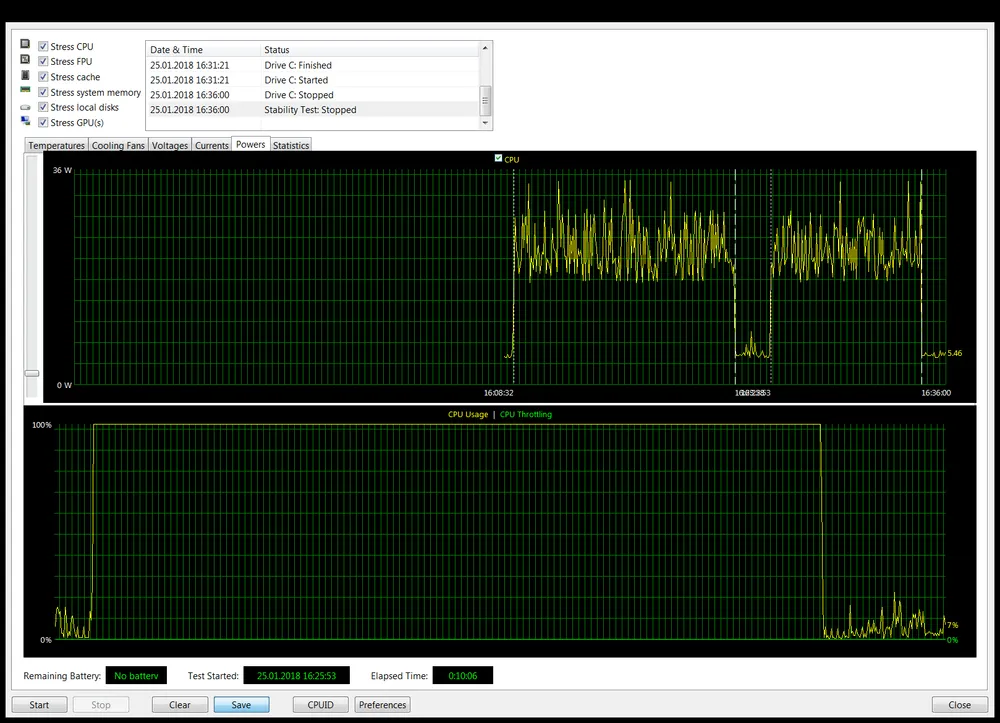Click the cache chip icon beside Stress cache
The image size is (1000, 723).
pyautogui.click(x=25, y=76)
